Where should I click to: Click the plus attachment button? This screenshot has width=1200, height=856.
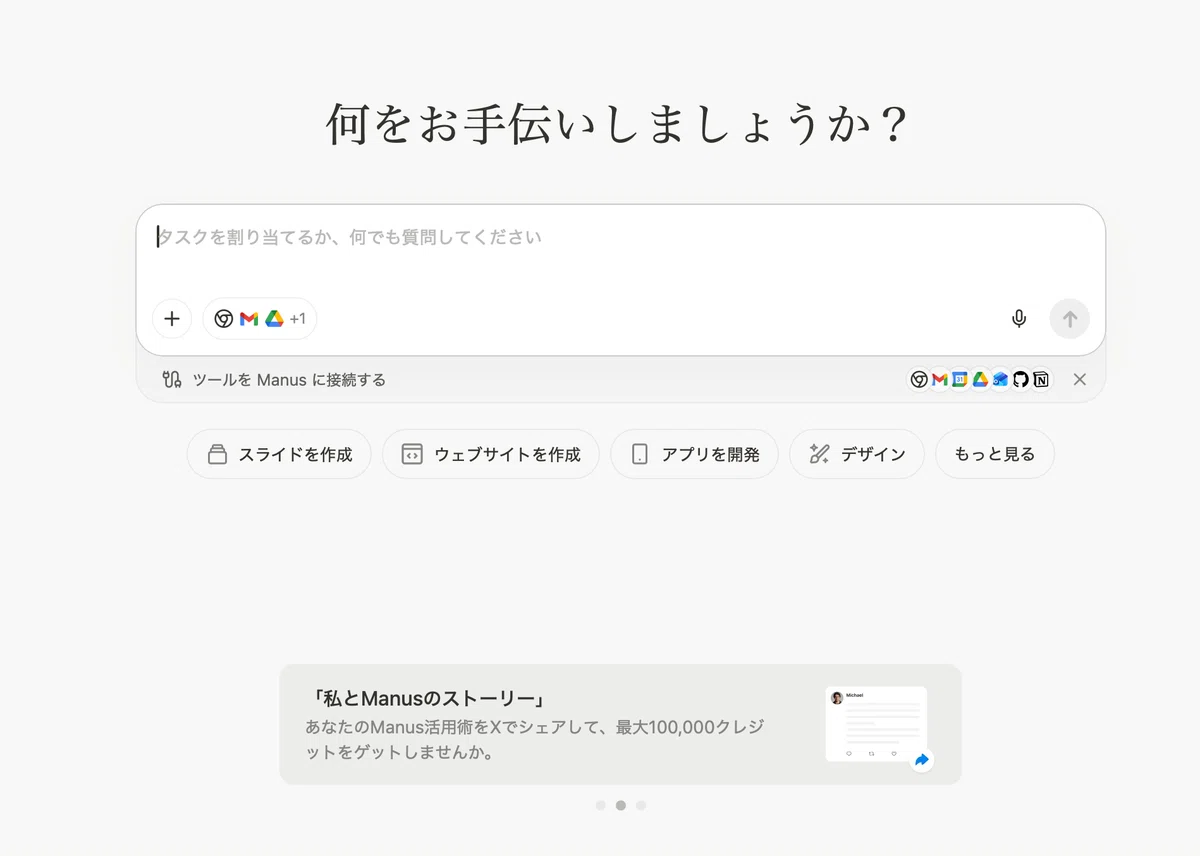click(x=172, y=319)
